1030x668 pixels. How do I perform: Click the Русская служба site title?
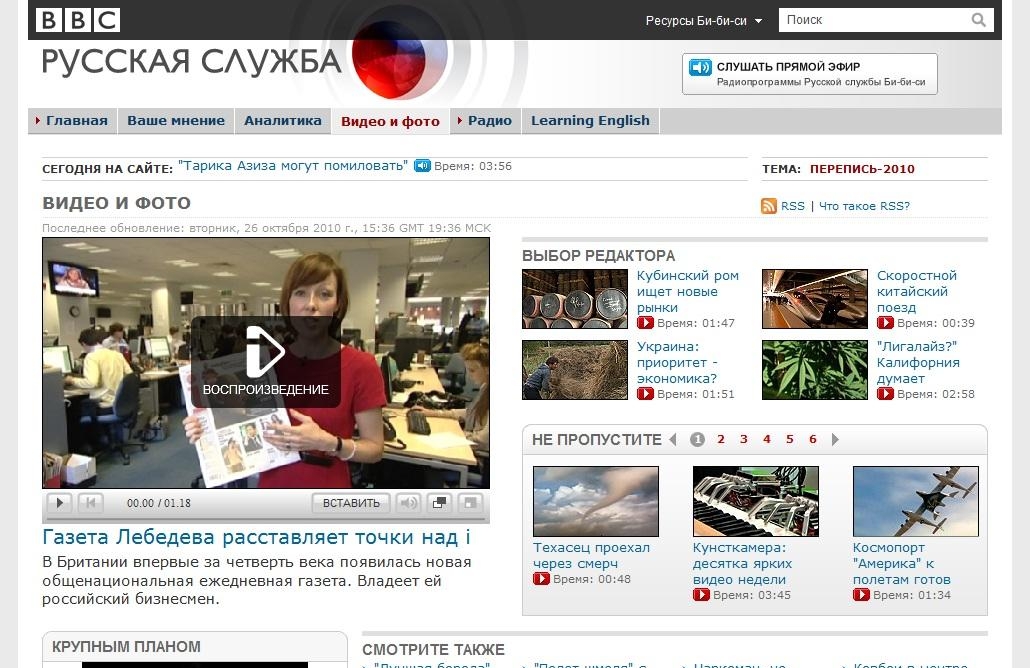click(191, 62)
